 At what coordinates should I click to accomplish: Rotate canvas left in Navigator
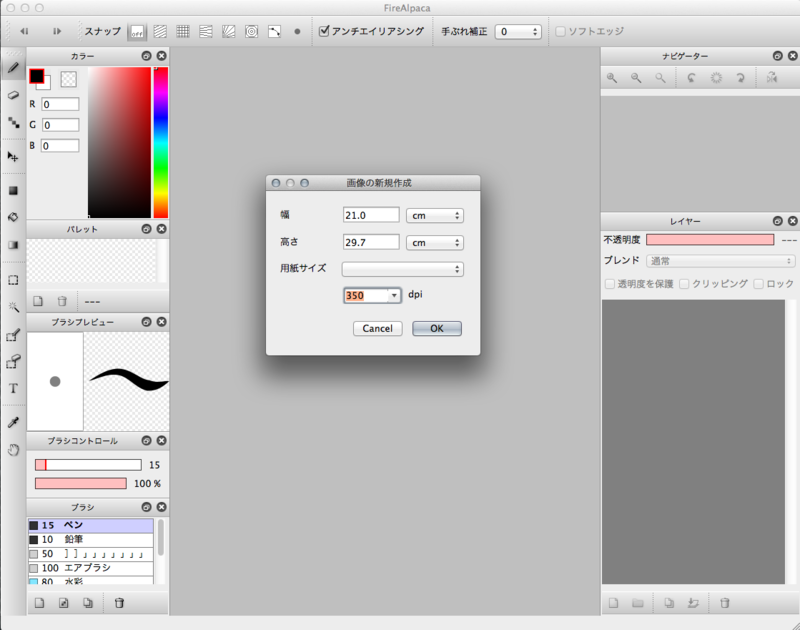(691, 78)
